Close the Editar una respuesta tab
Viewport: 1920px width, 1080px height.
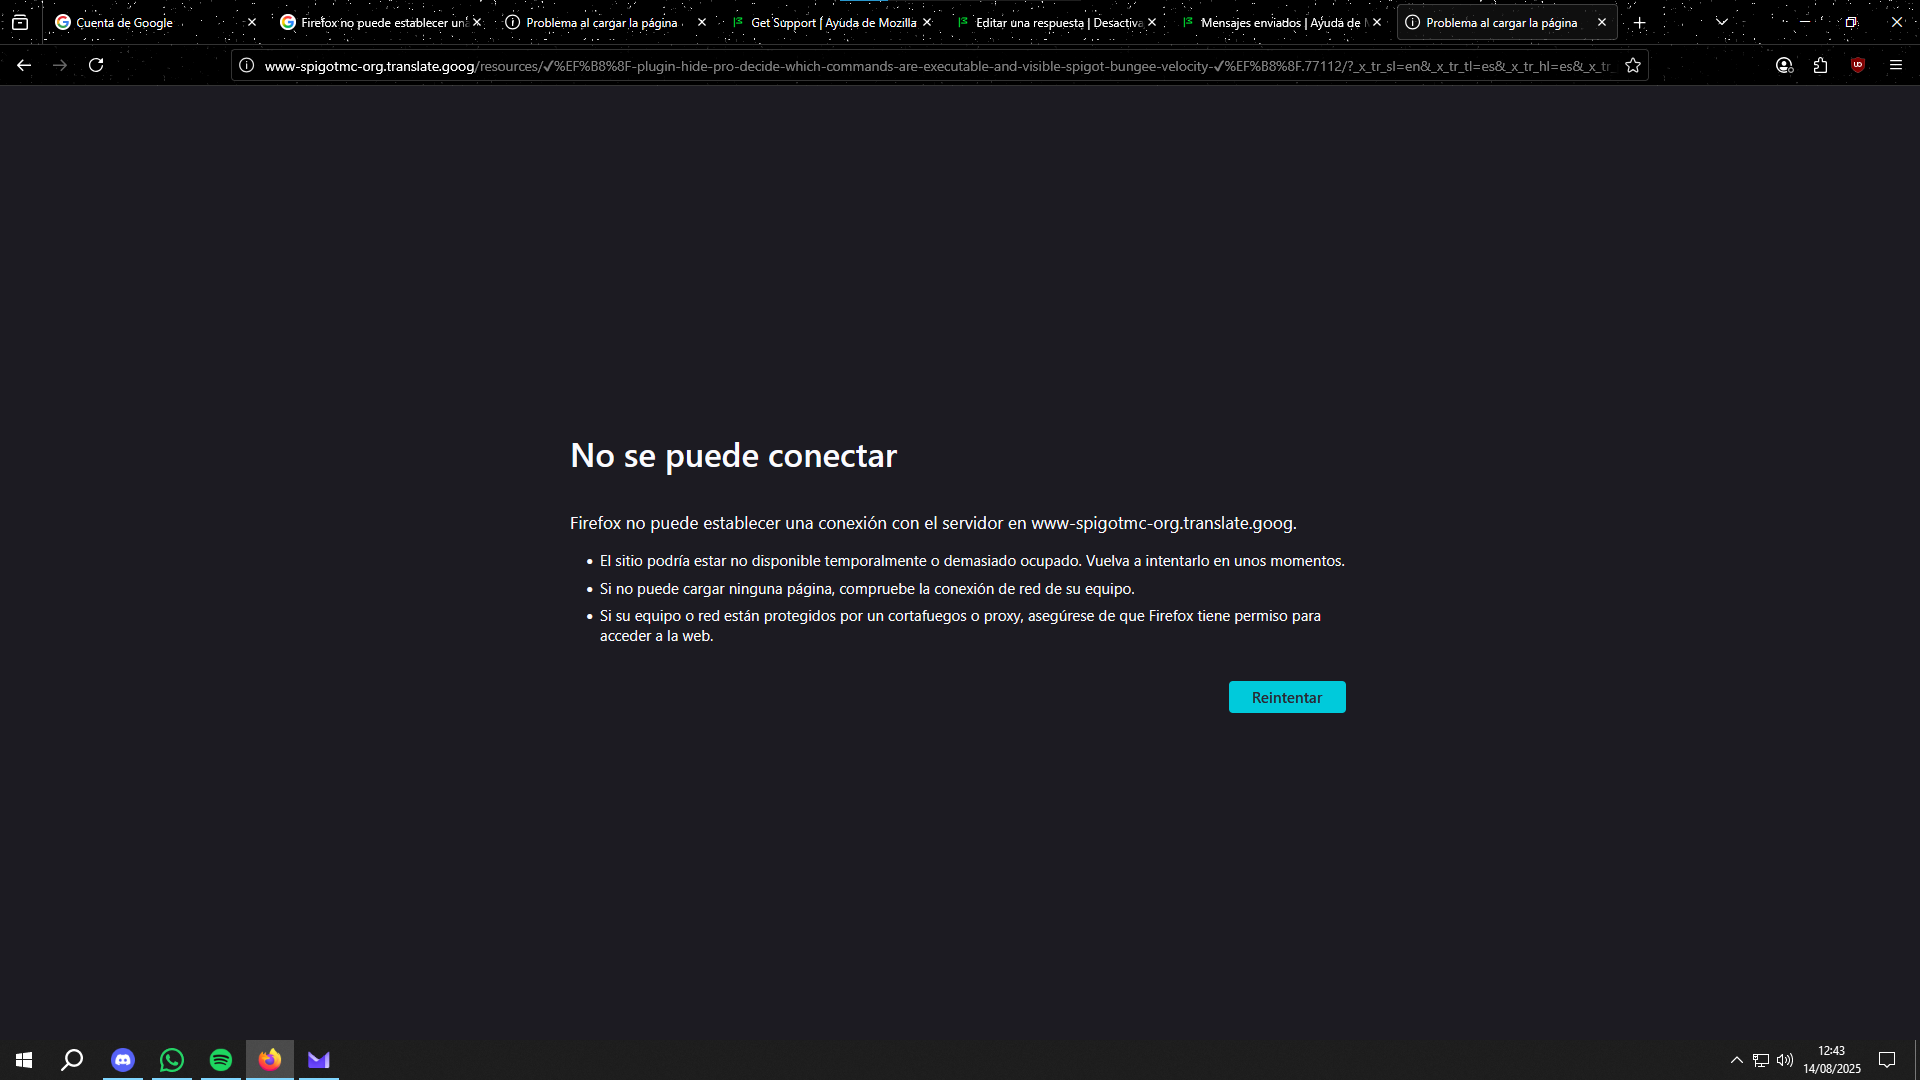(1152, 22)
